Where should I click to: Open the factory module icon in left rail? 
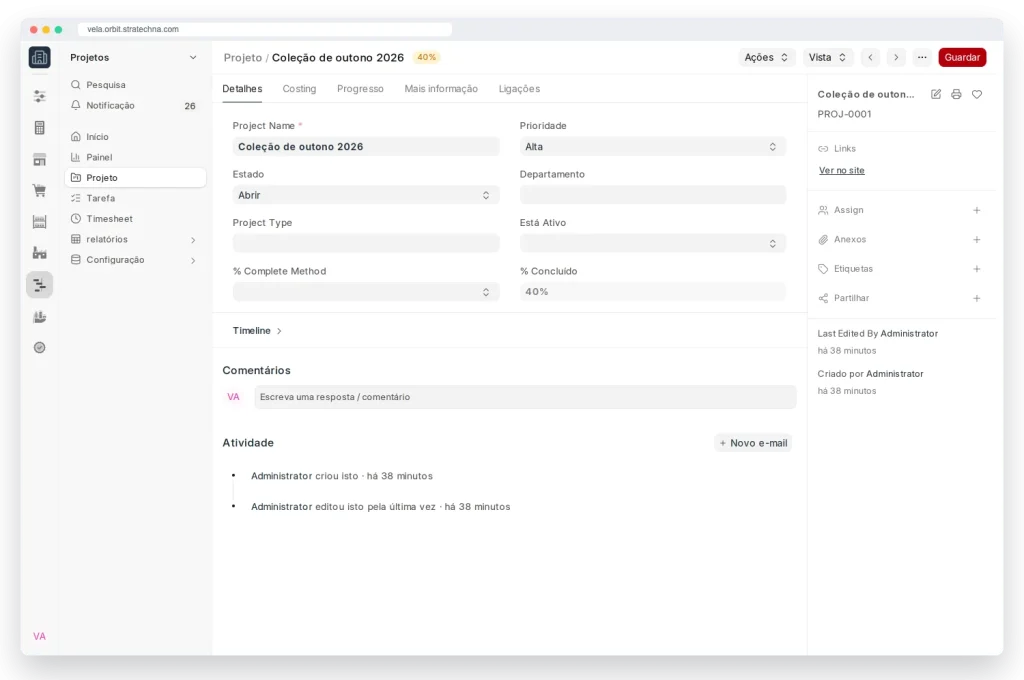(40, 253)
